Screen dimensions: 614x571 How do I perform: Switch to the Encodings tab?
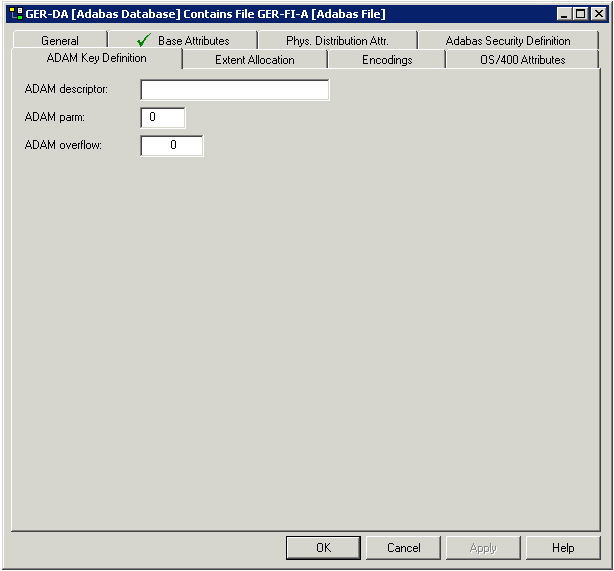[x=387, y=60]
